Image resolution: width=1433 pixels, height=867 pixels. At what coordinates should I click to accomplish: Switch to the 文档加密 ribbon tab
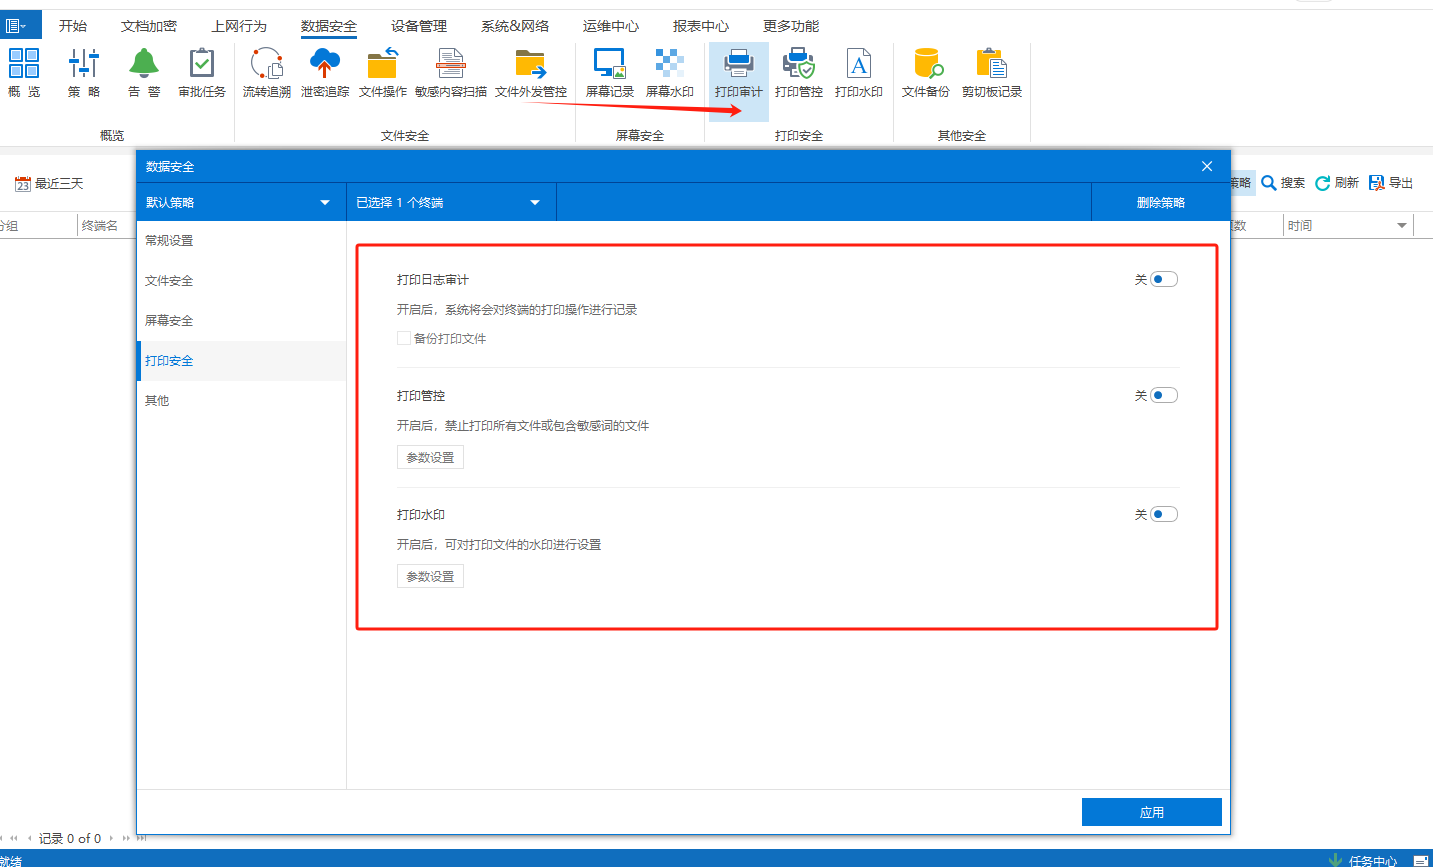pos(149,26)
